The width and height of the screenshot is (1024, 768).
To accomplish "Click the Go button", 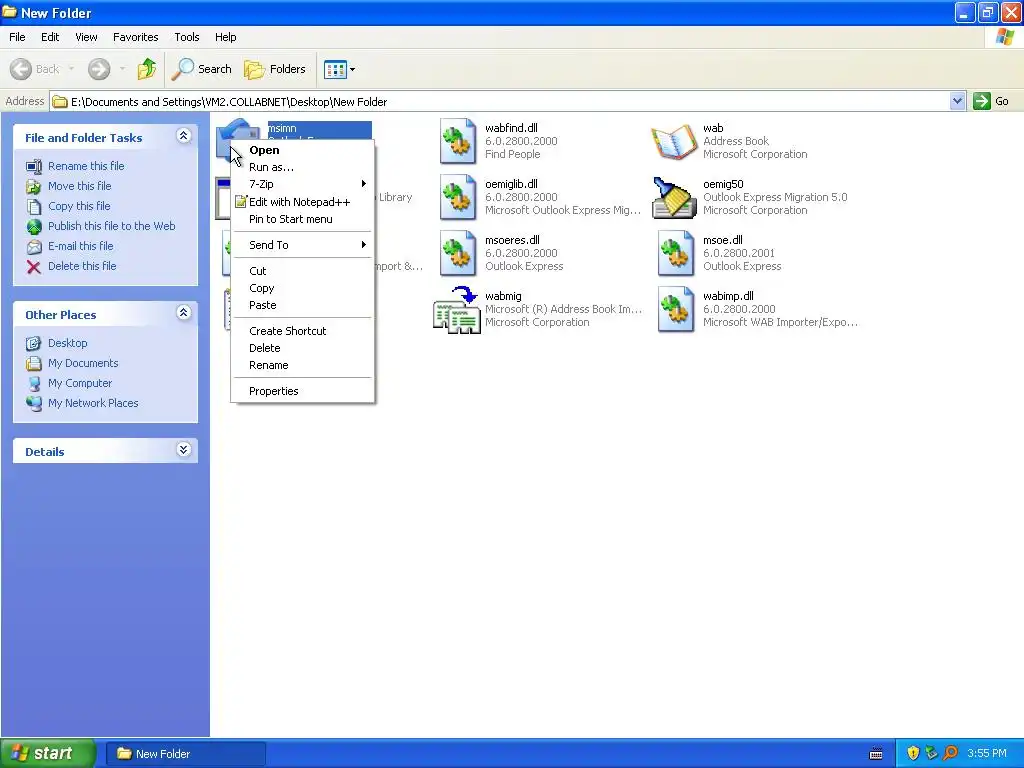I will click(x=991, y=101).
